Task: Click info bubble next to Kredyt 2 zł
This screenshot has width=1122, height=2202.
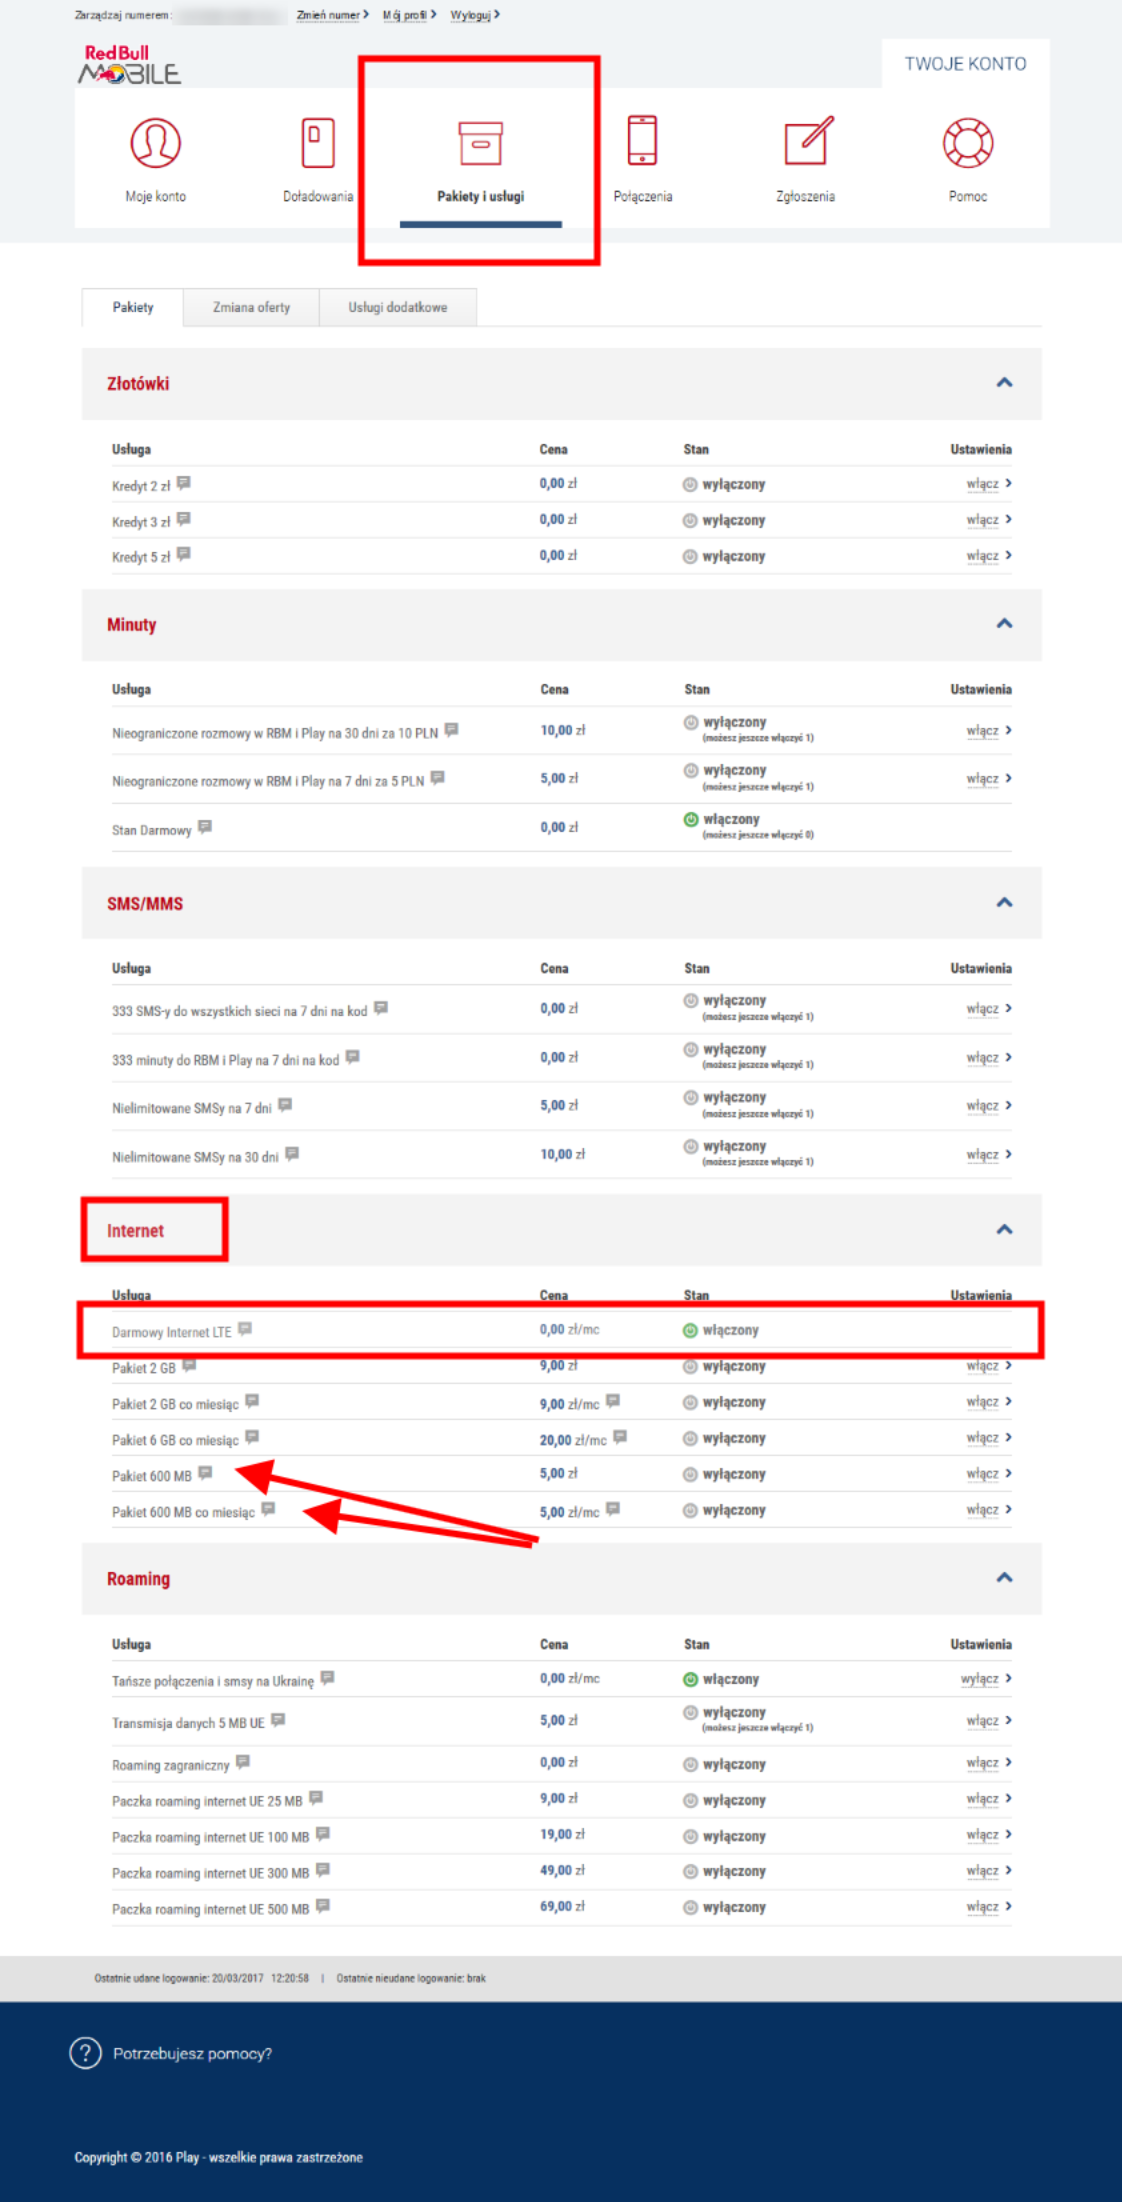Action: tap(184, 484)
